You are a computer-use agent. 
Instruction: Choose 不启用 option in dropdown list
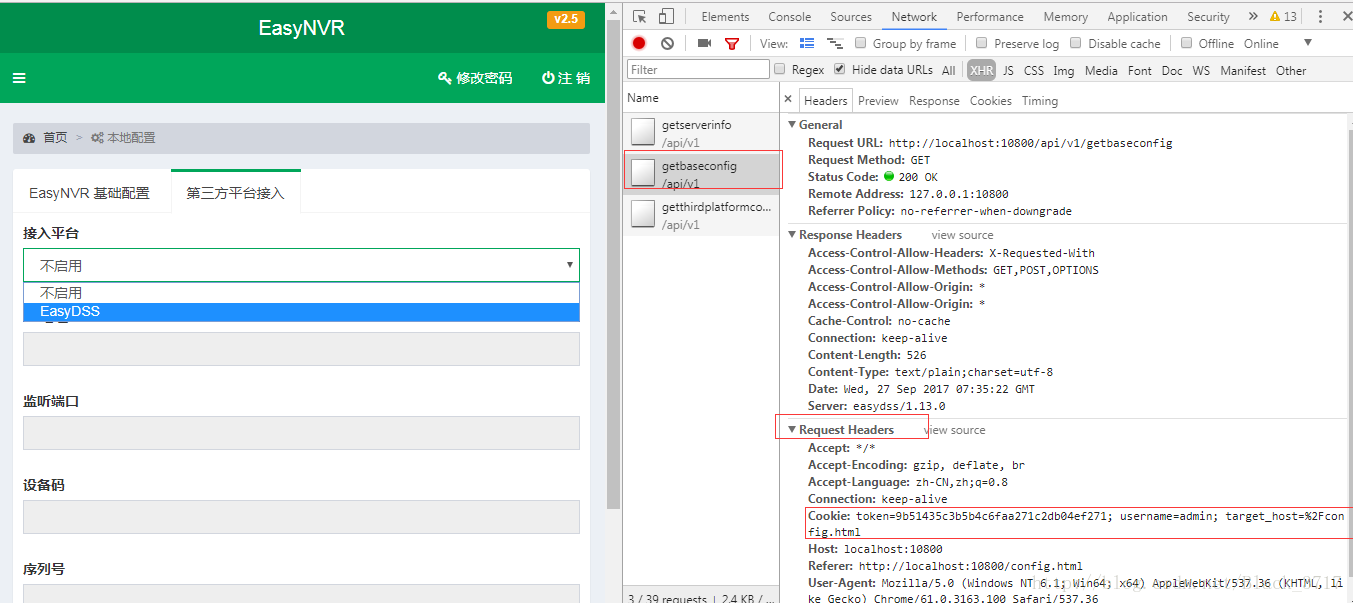301,293
